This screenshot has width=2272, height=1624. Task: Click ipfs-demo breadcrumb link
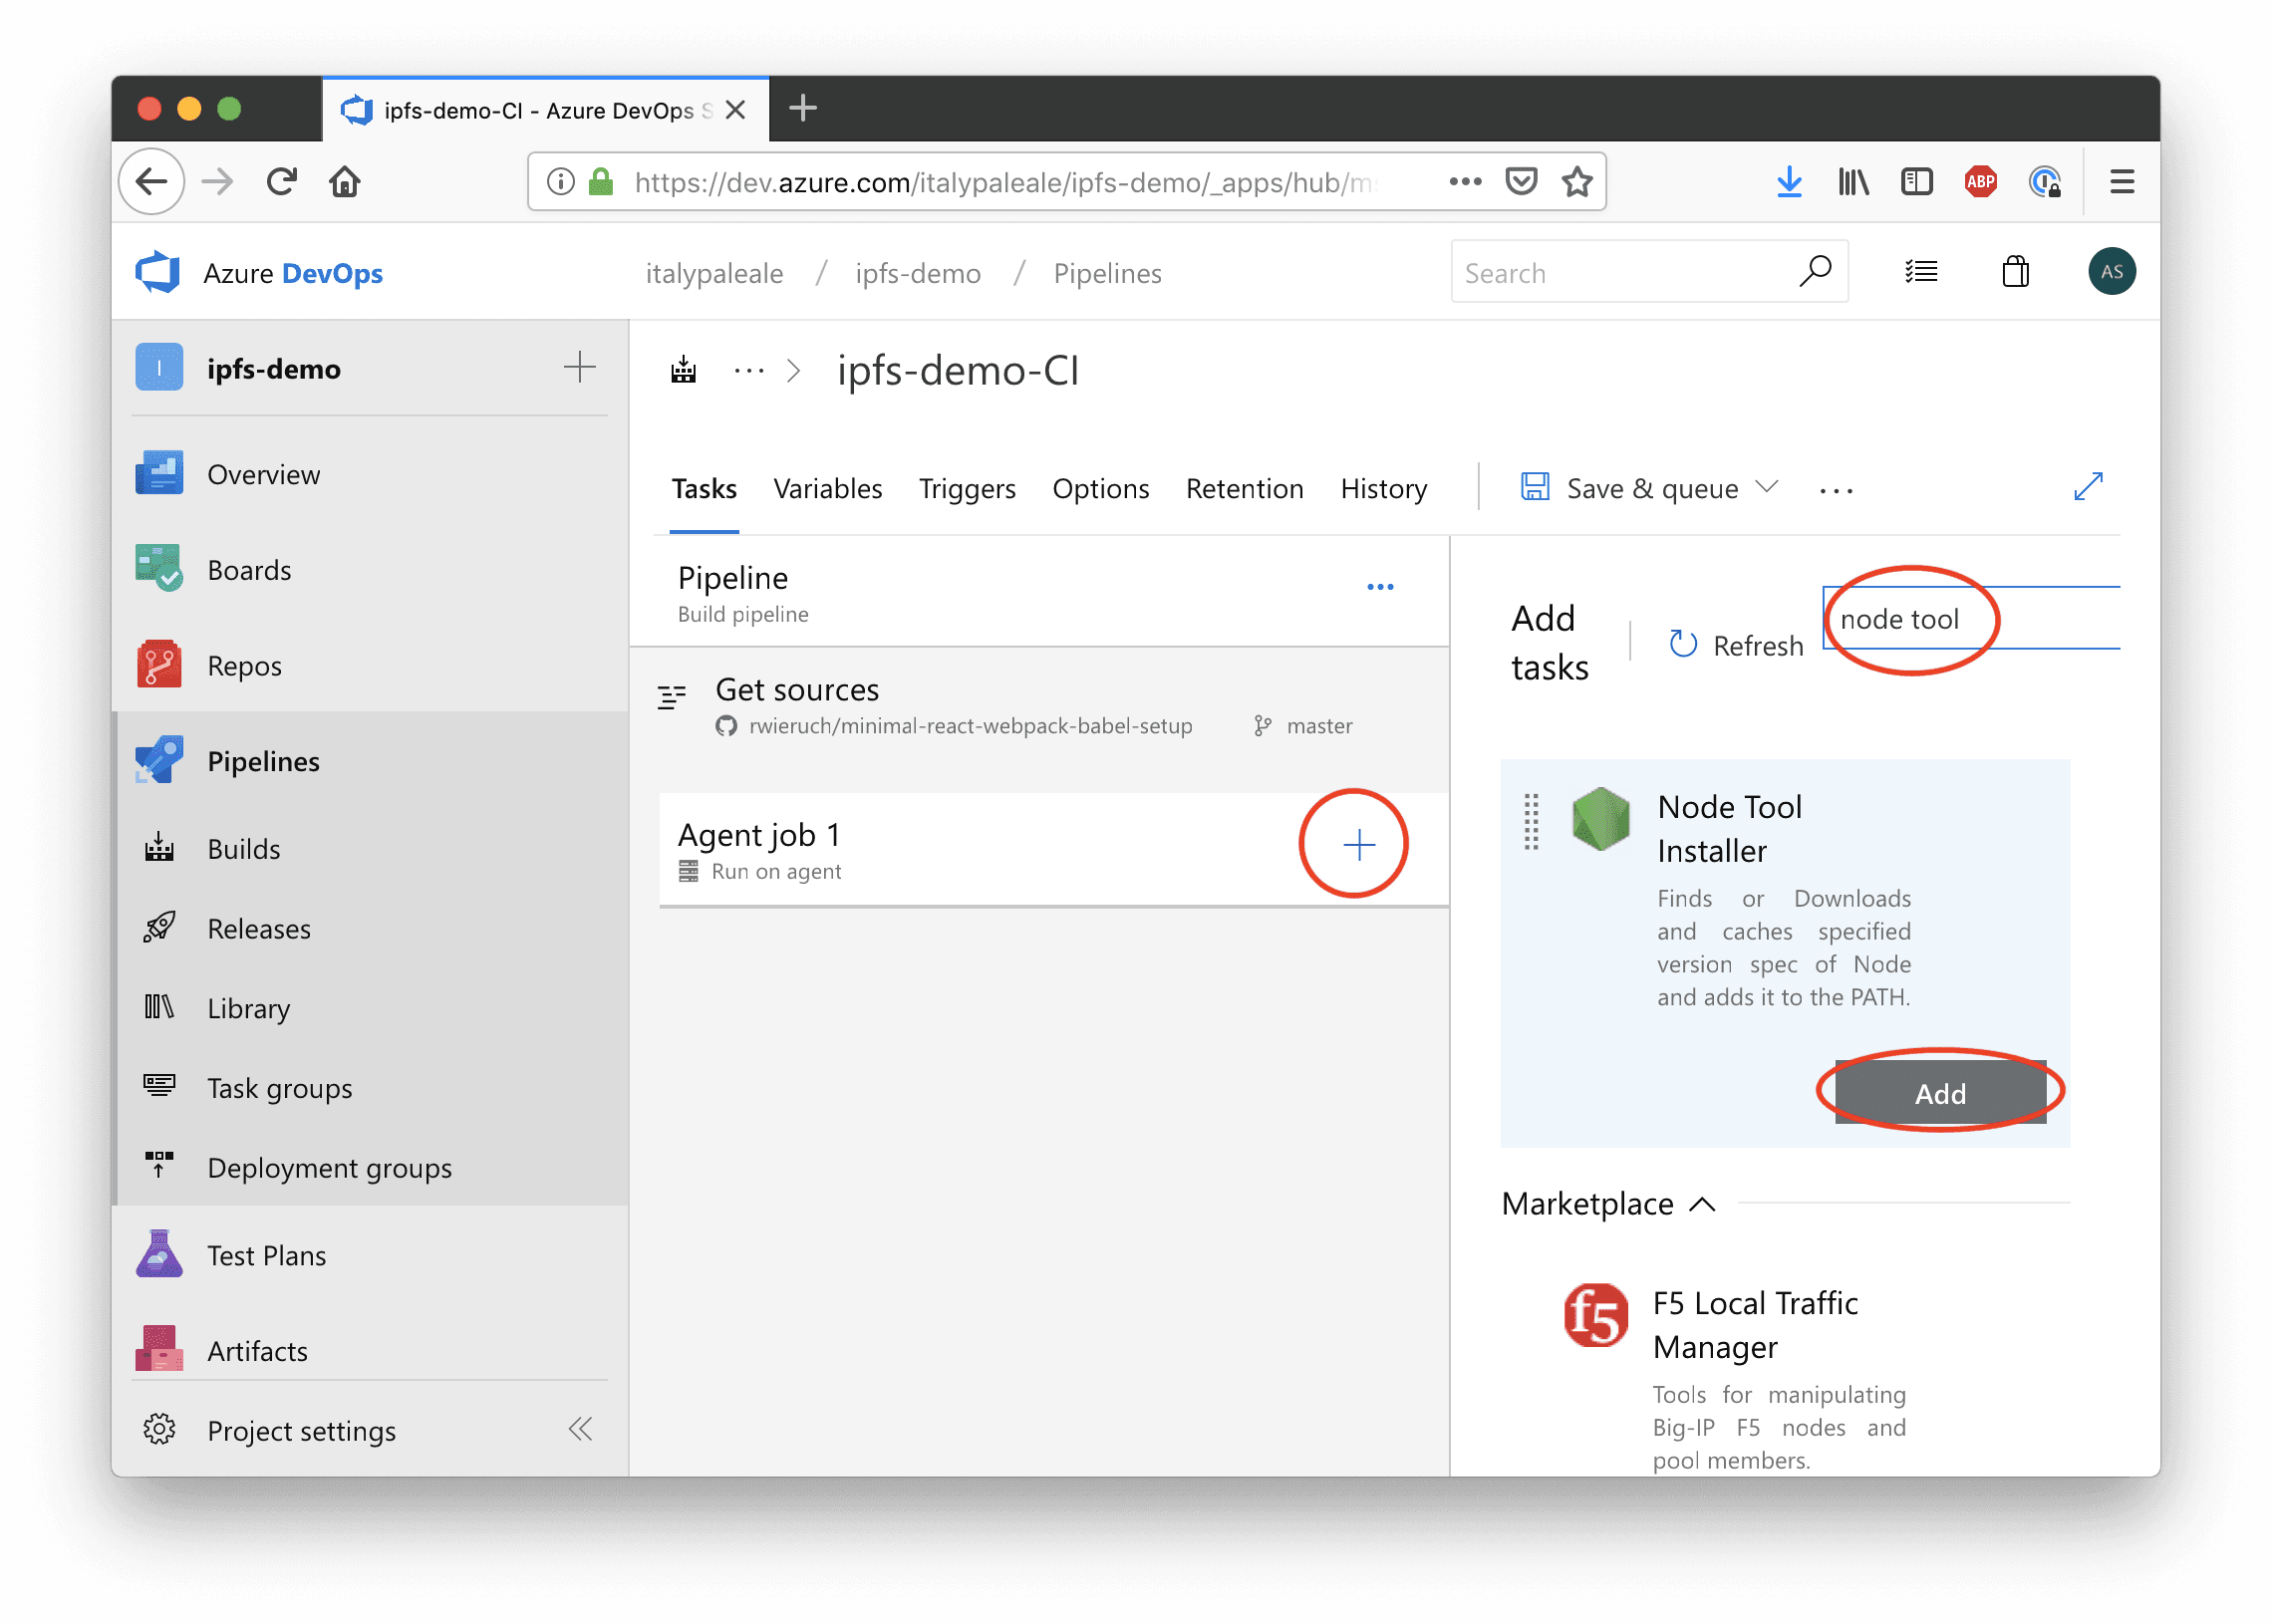coord(917,273)
